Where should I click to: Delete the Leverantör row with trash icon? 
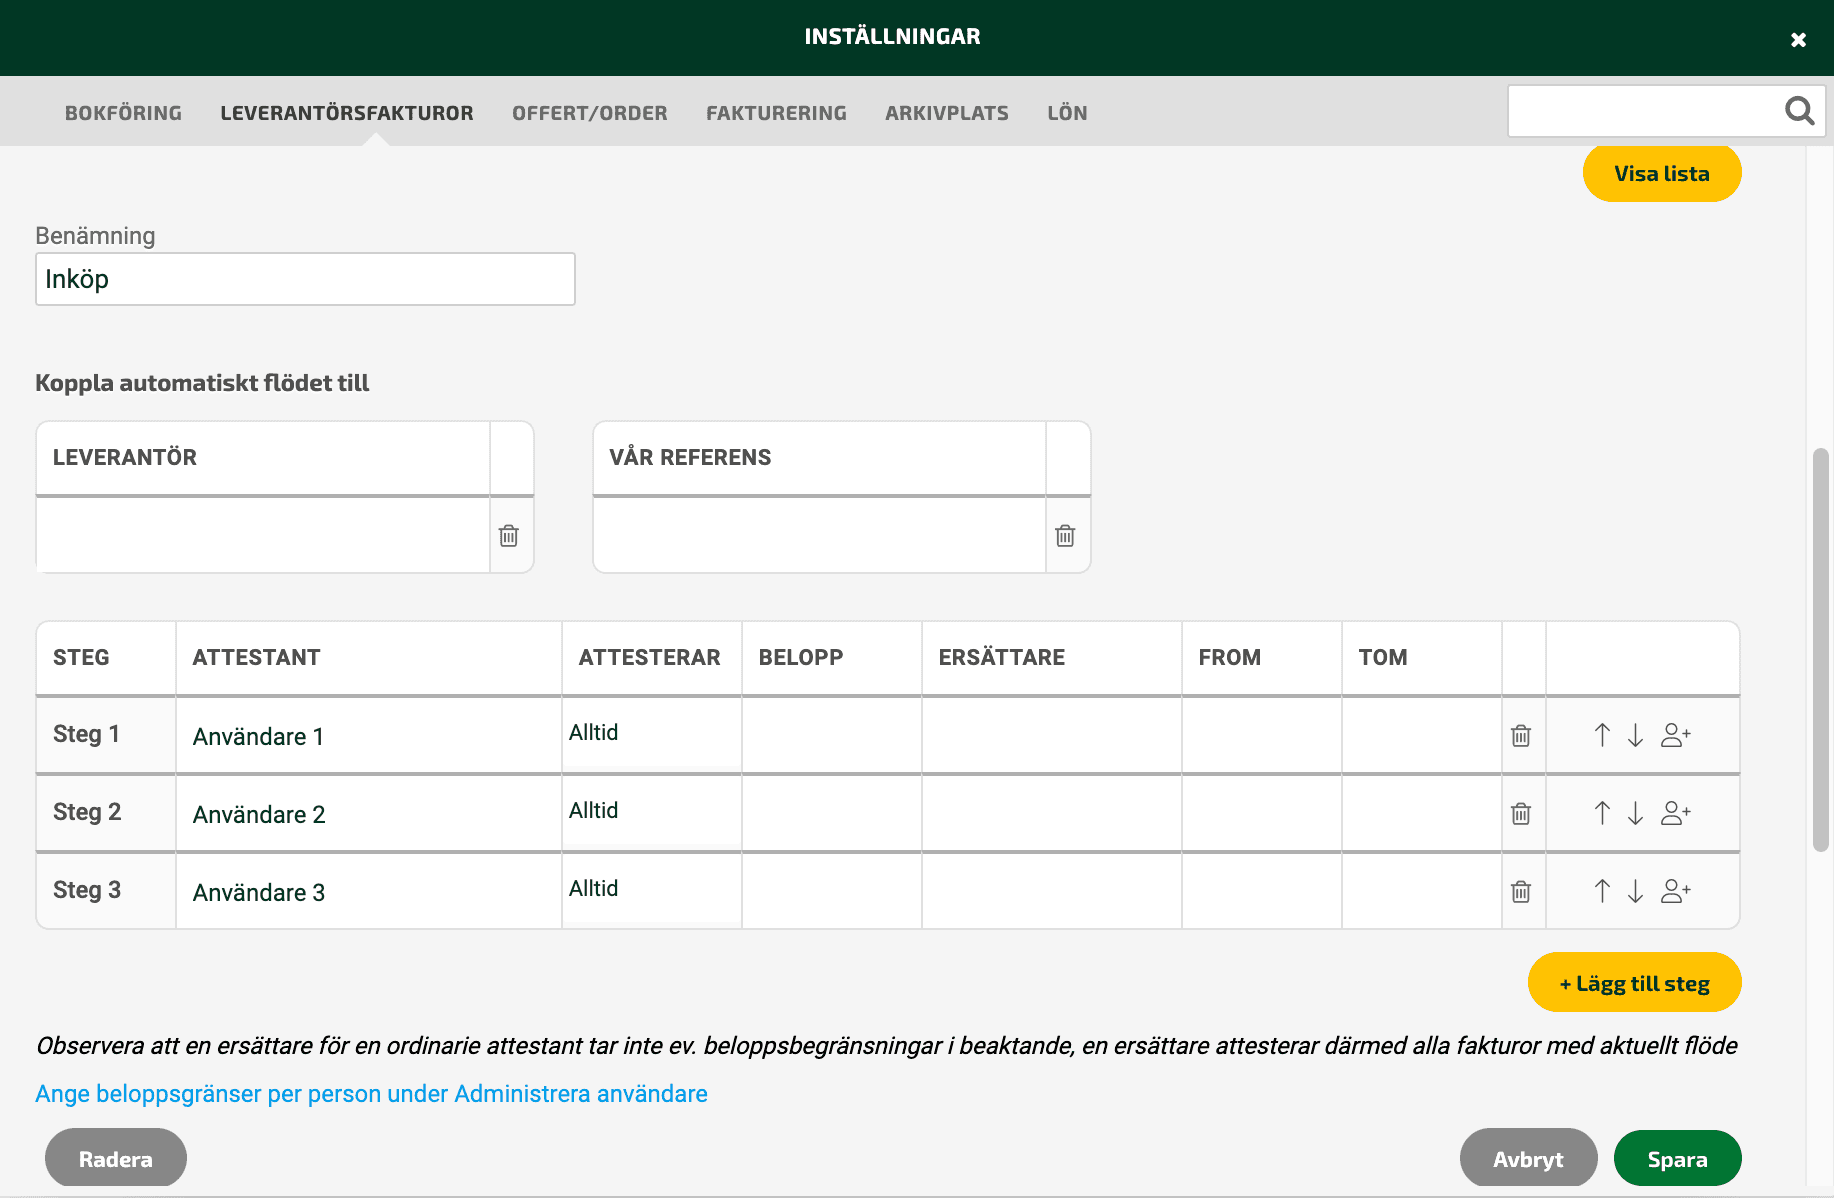(509, 536)
